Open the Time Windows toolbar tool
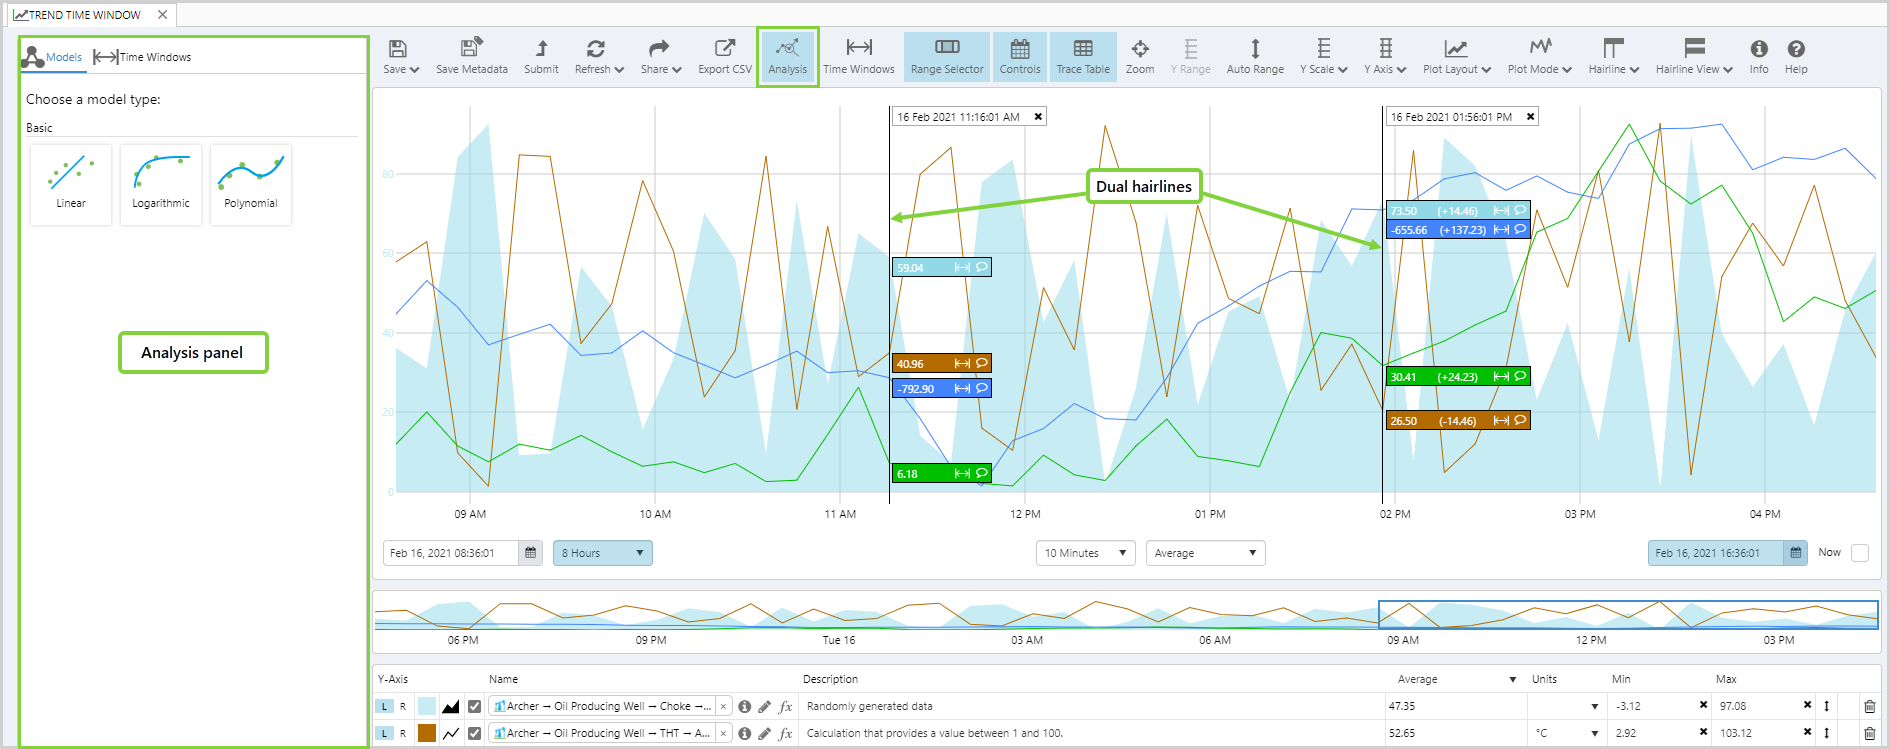 858,56
